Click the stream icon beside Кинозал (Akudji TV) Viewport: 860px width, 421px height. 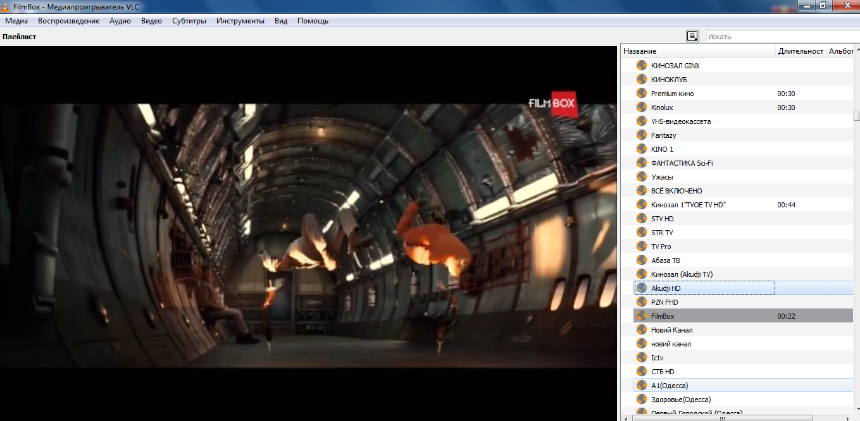coord(641,274)
